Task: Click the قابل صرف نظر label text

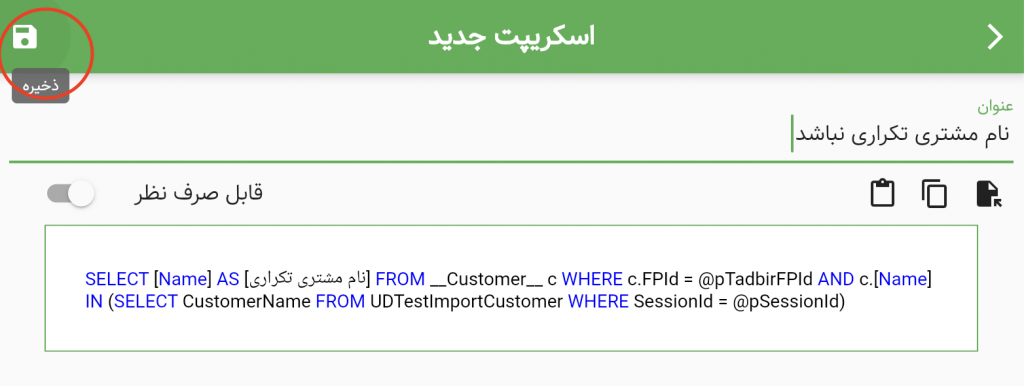Action: (x=198, y=194)
